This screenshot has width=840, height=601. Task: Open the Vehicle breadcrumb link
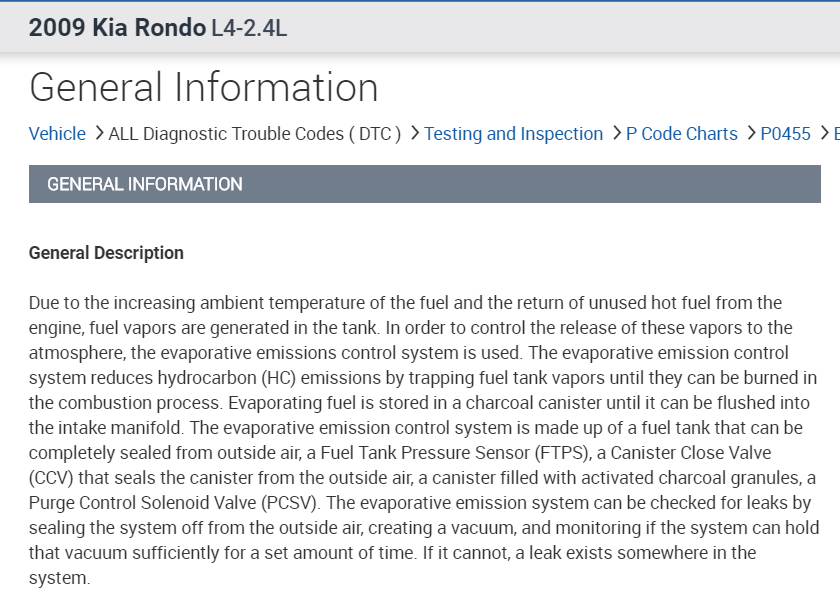click(x=57, y=134)
